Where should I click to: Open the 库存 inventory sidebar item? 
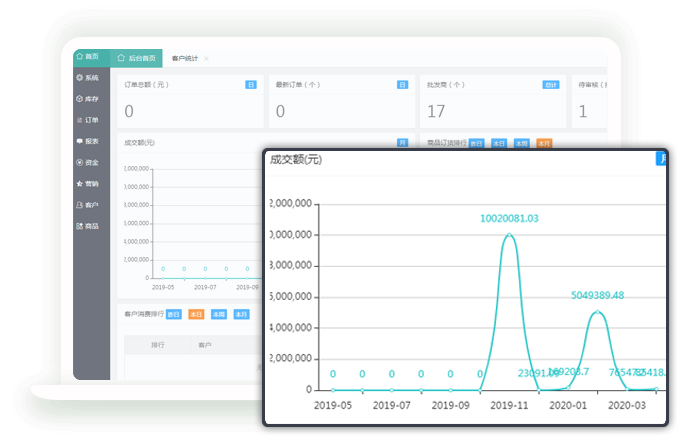point(88,99)
